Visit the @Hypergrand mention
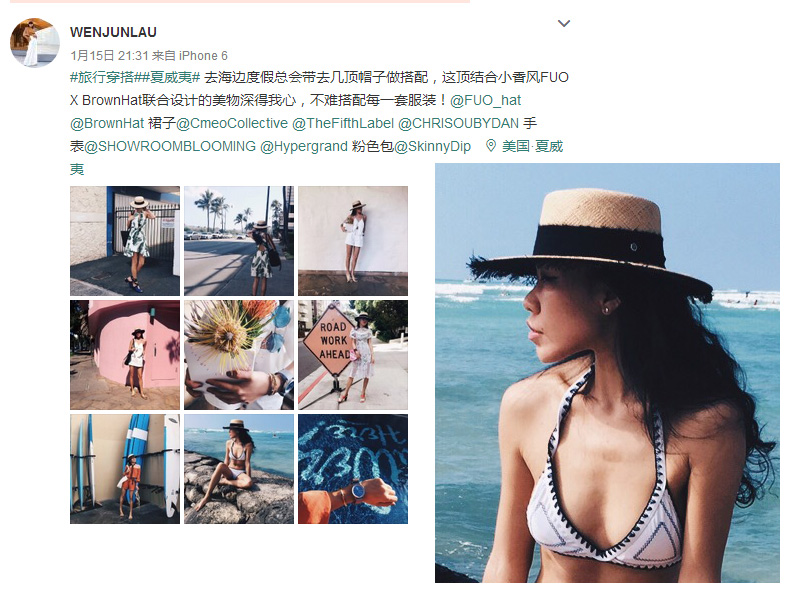Image resolution: width=790 pixels, height=593 pixels. 304,146
